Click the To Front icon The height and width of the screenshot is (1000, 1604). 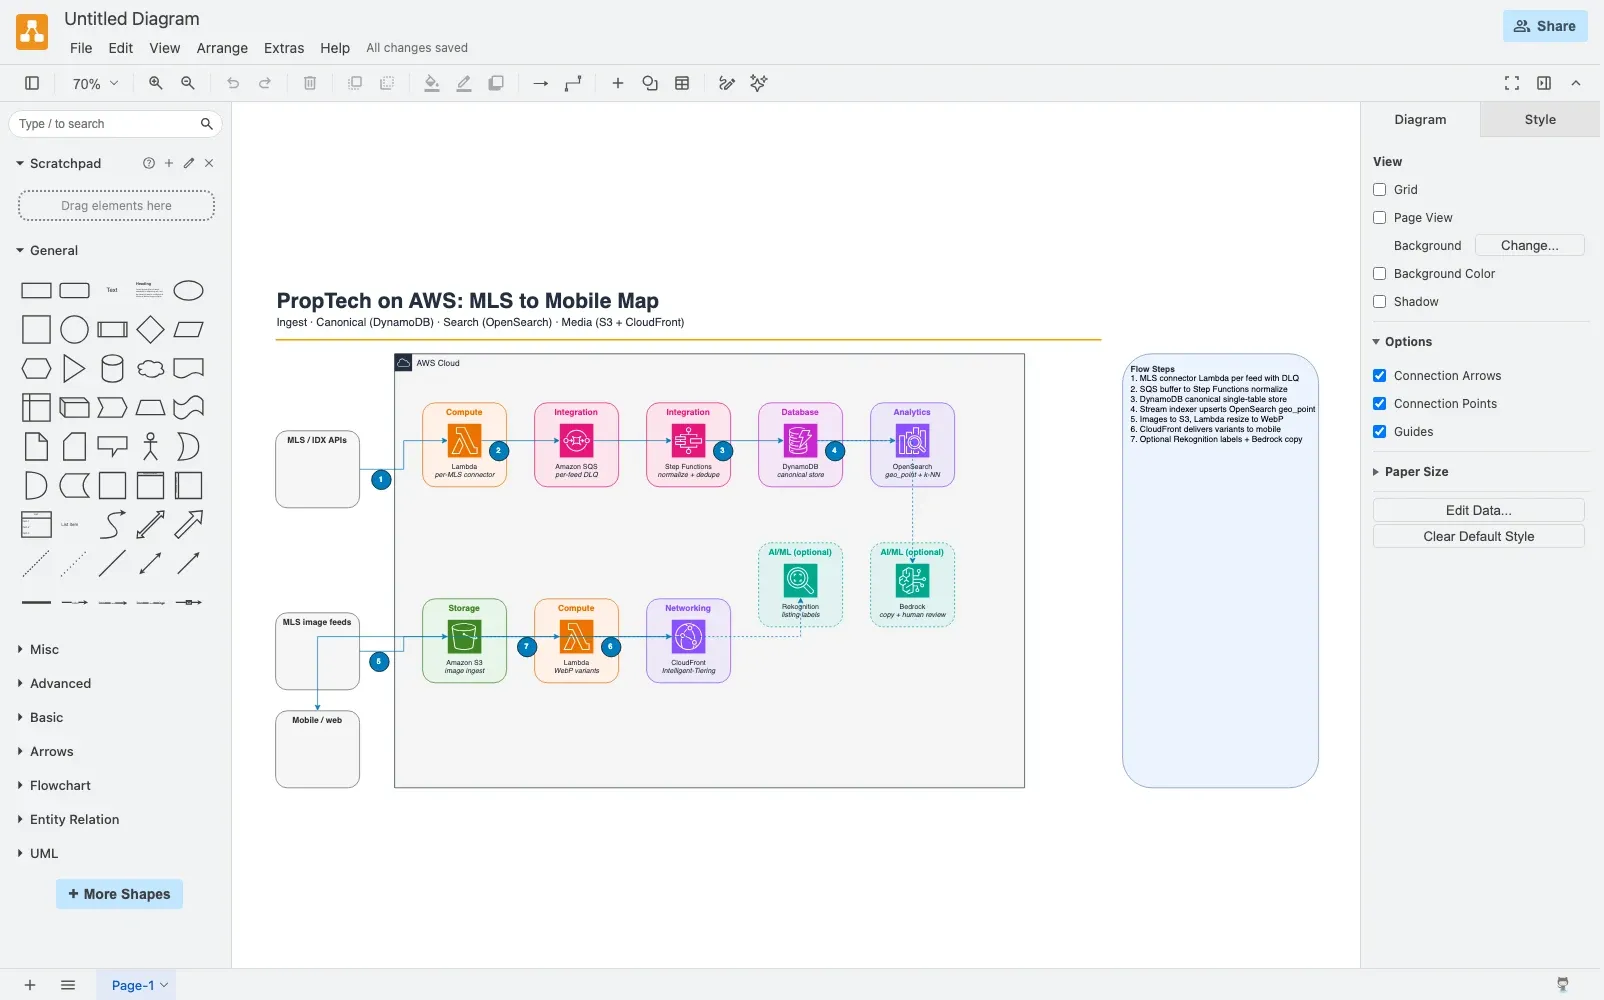[355, 84]
